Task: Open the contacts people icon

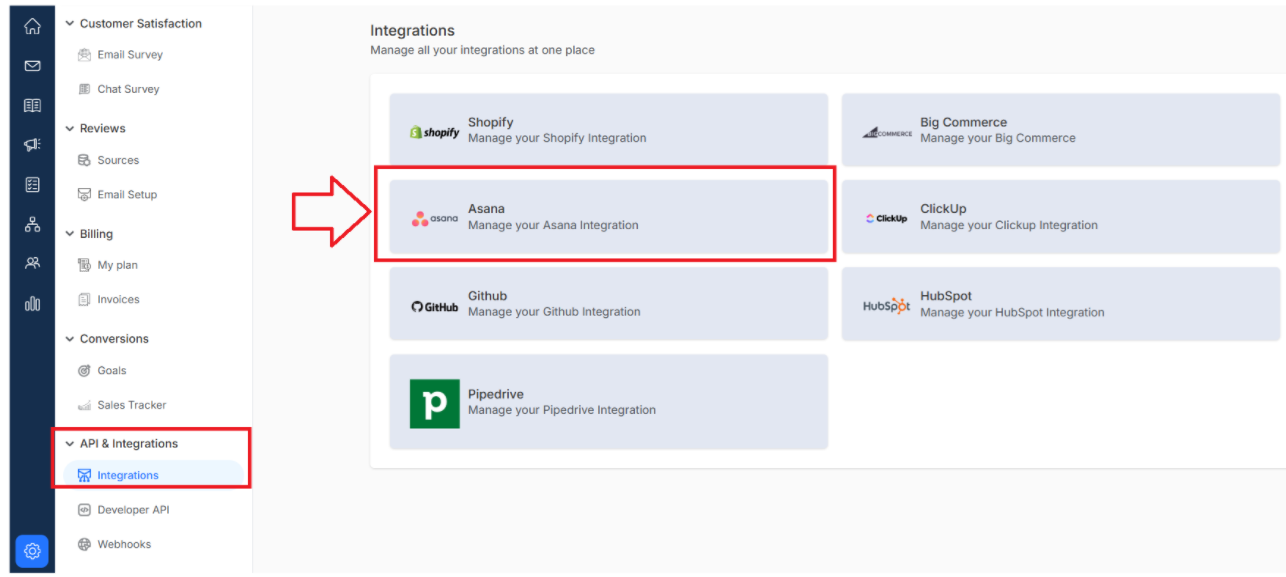Action: point(32,263)
